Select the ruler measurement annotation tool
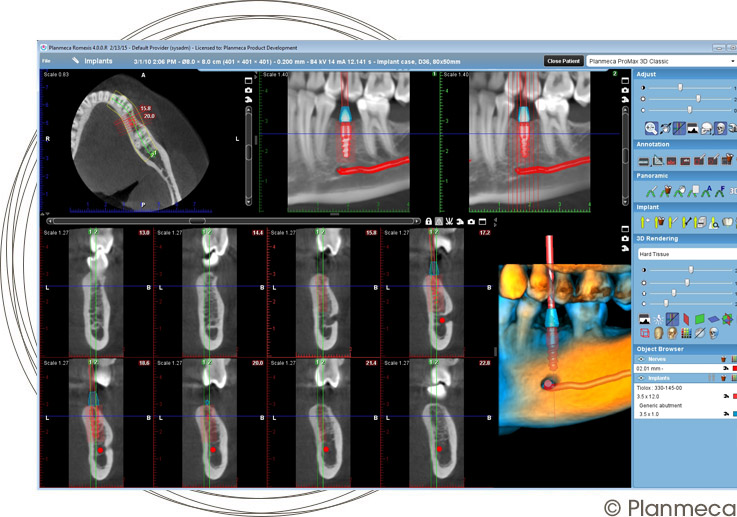Image resolution: width=737 pixels, height=517 pixels. (x=643, y=161)
